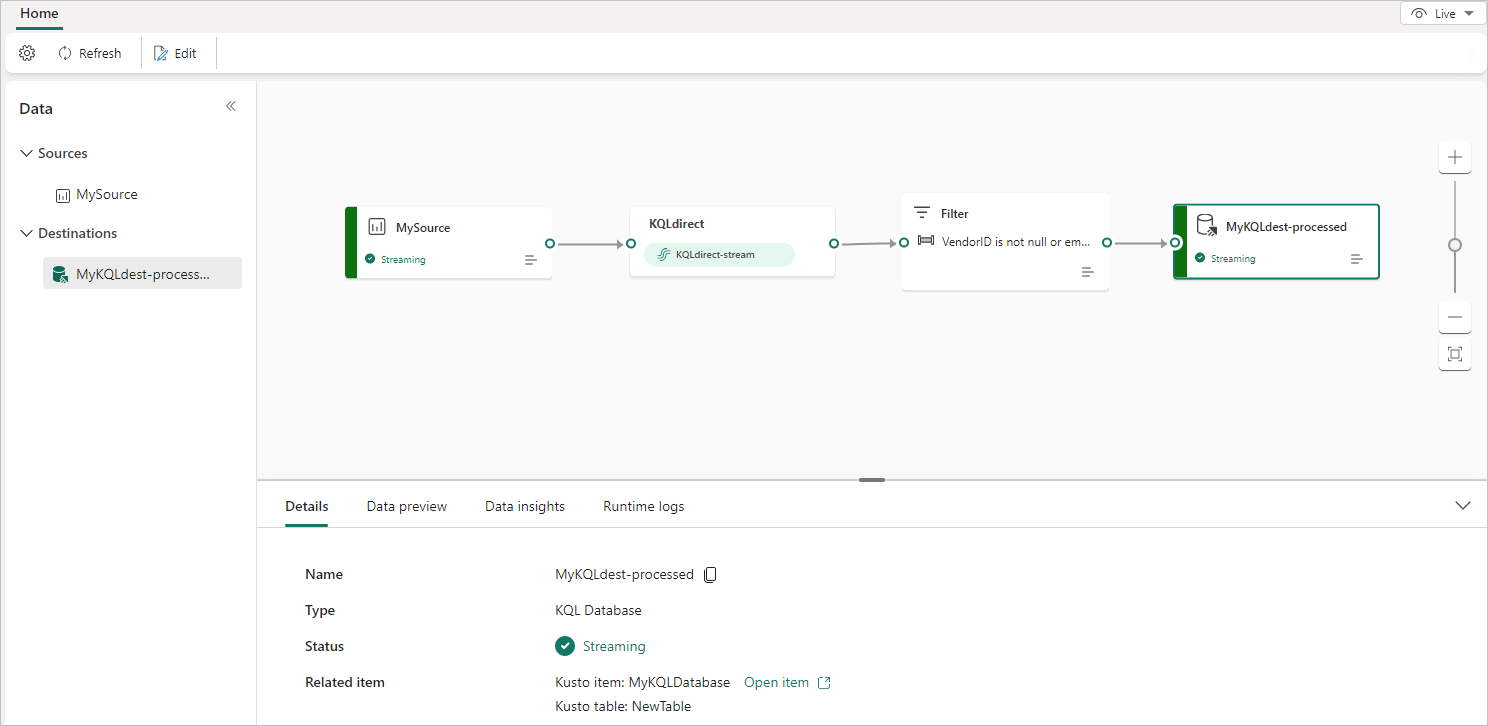The height and width of the screenshot is (726, 1488).
Task: Click the Filter node input port
Action: click(903, 242)
